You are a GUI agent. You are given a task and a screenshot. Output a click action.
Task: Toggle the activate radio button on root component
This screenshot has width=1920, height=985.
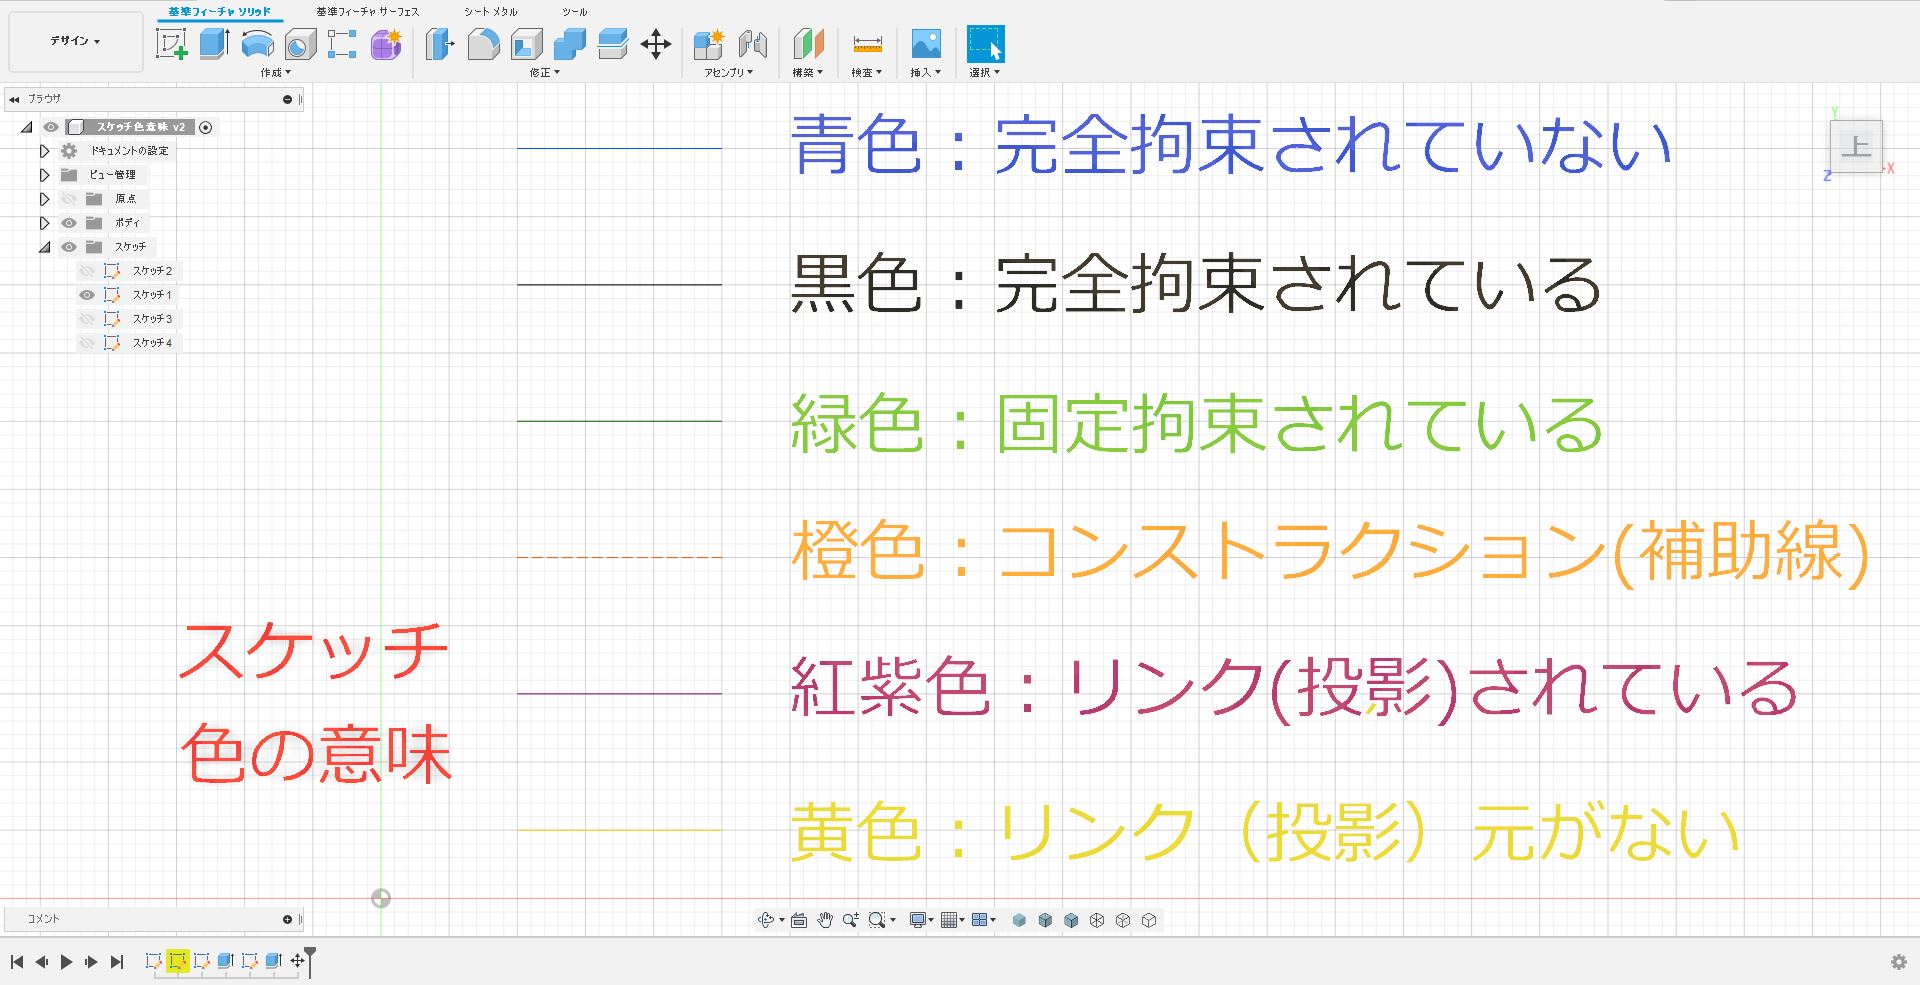pos(205,127)
